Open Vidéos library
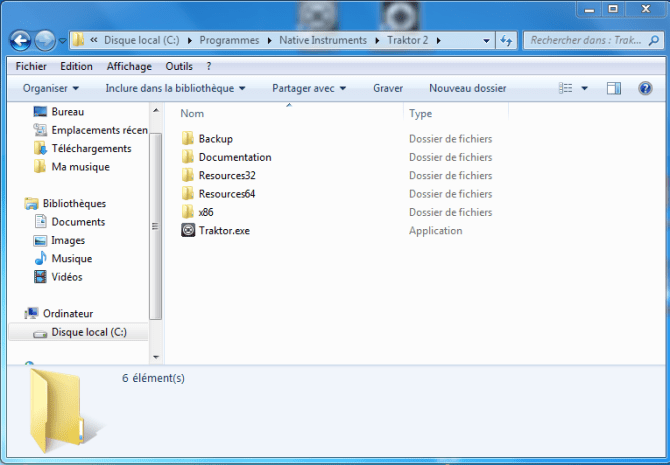Viewport: 670px width, 465px height. coord(67,277)
